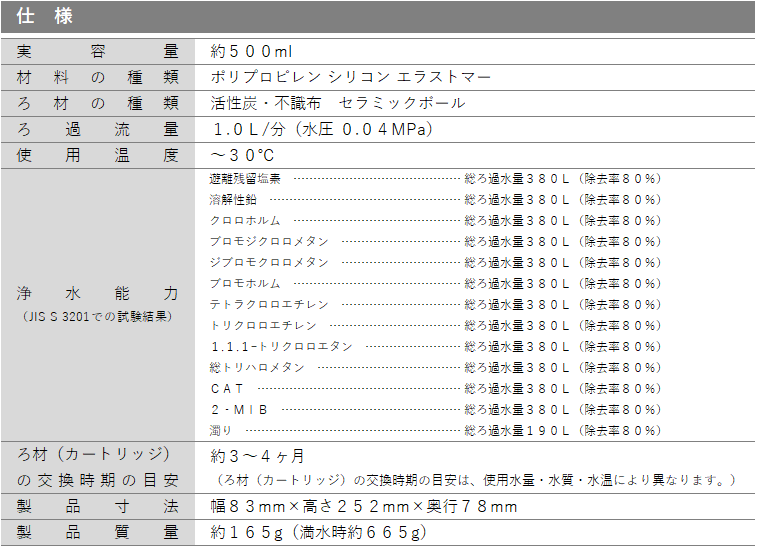Select the 約3～4ヶ月 replacement period
764x556 pixels.
pos(257,456)
